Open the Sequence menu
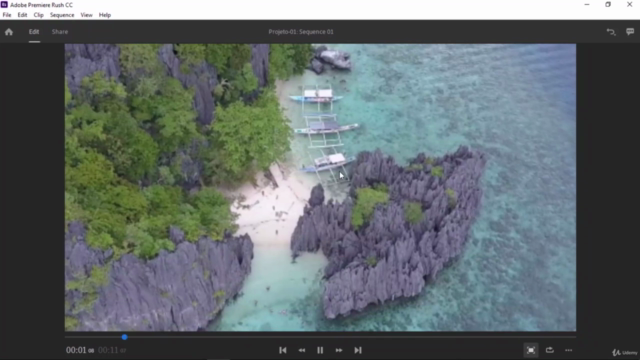 point(62,15)
